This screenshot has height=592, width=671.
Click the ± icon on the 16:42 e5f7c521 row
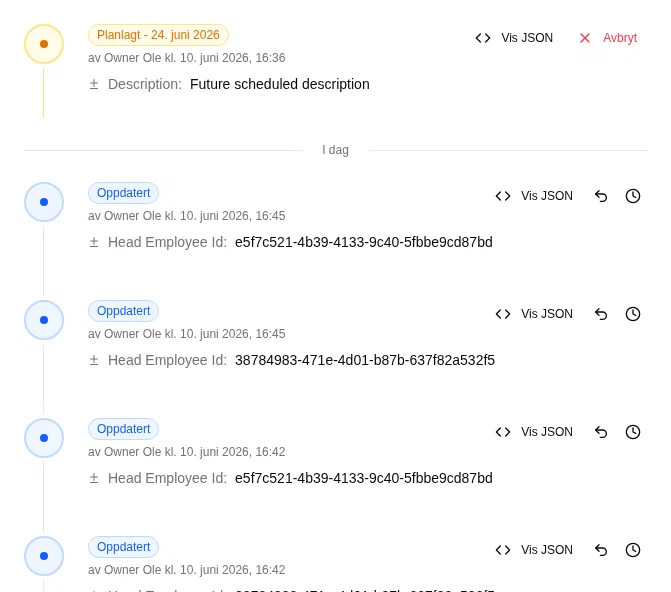[x=94, y=478]
